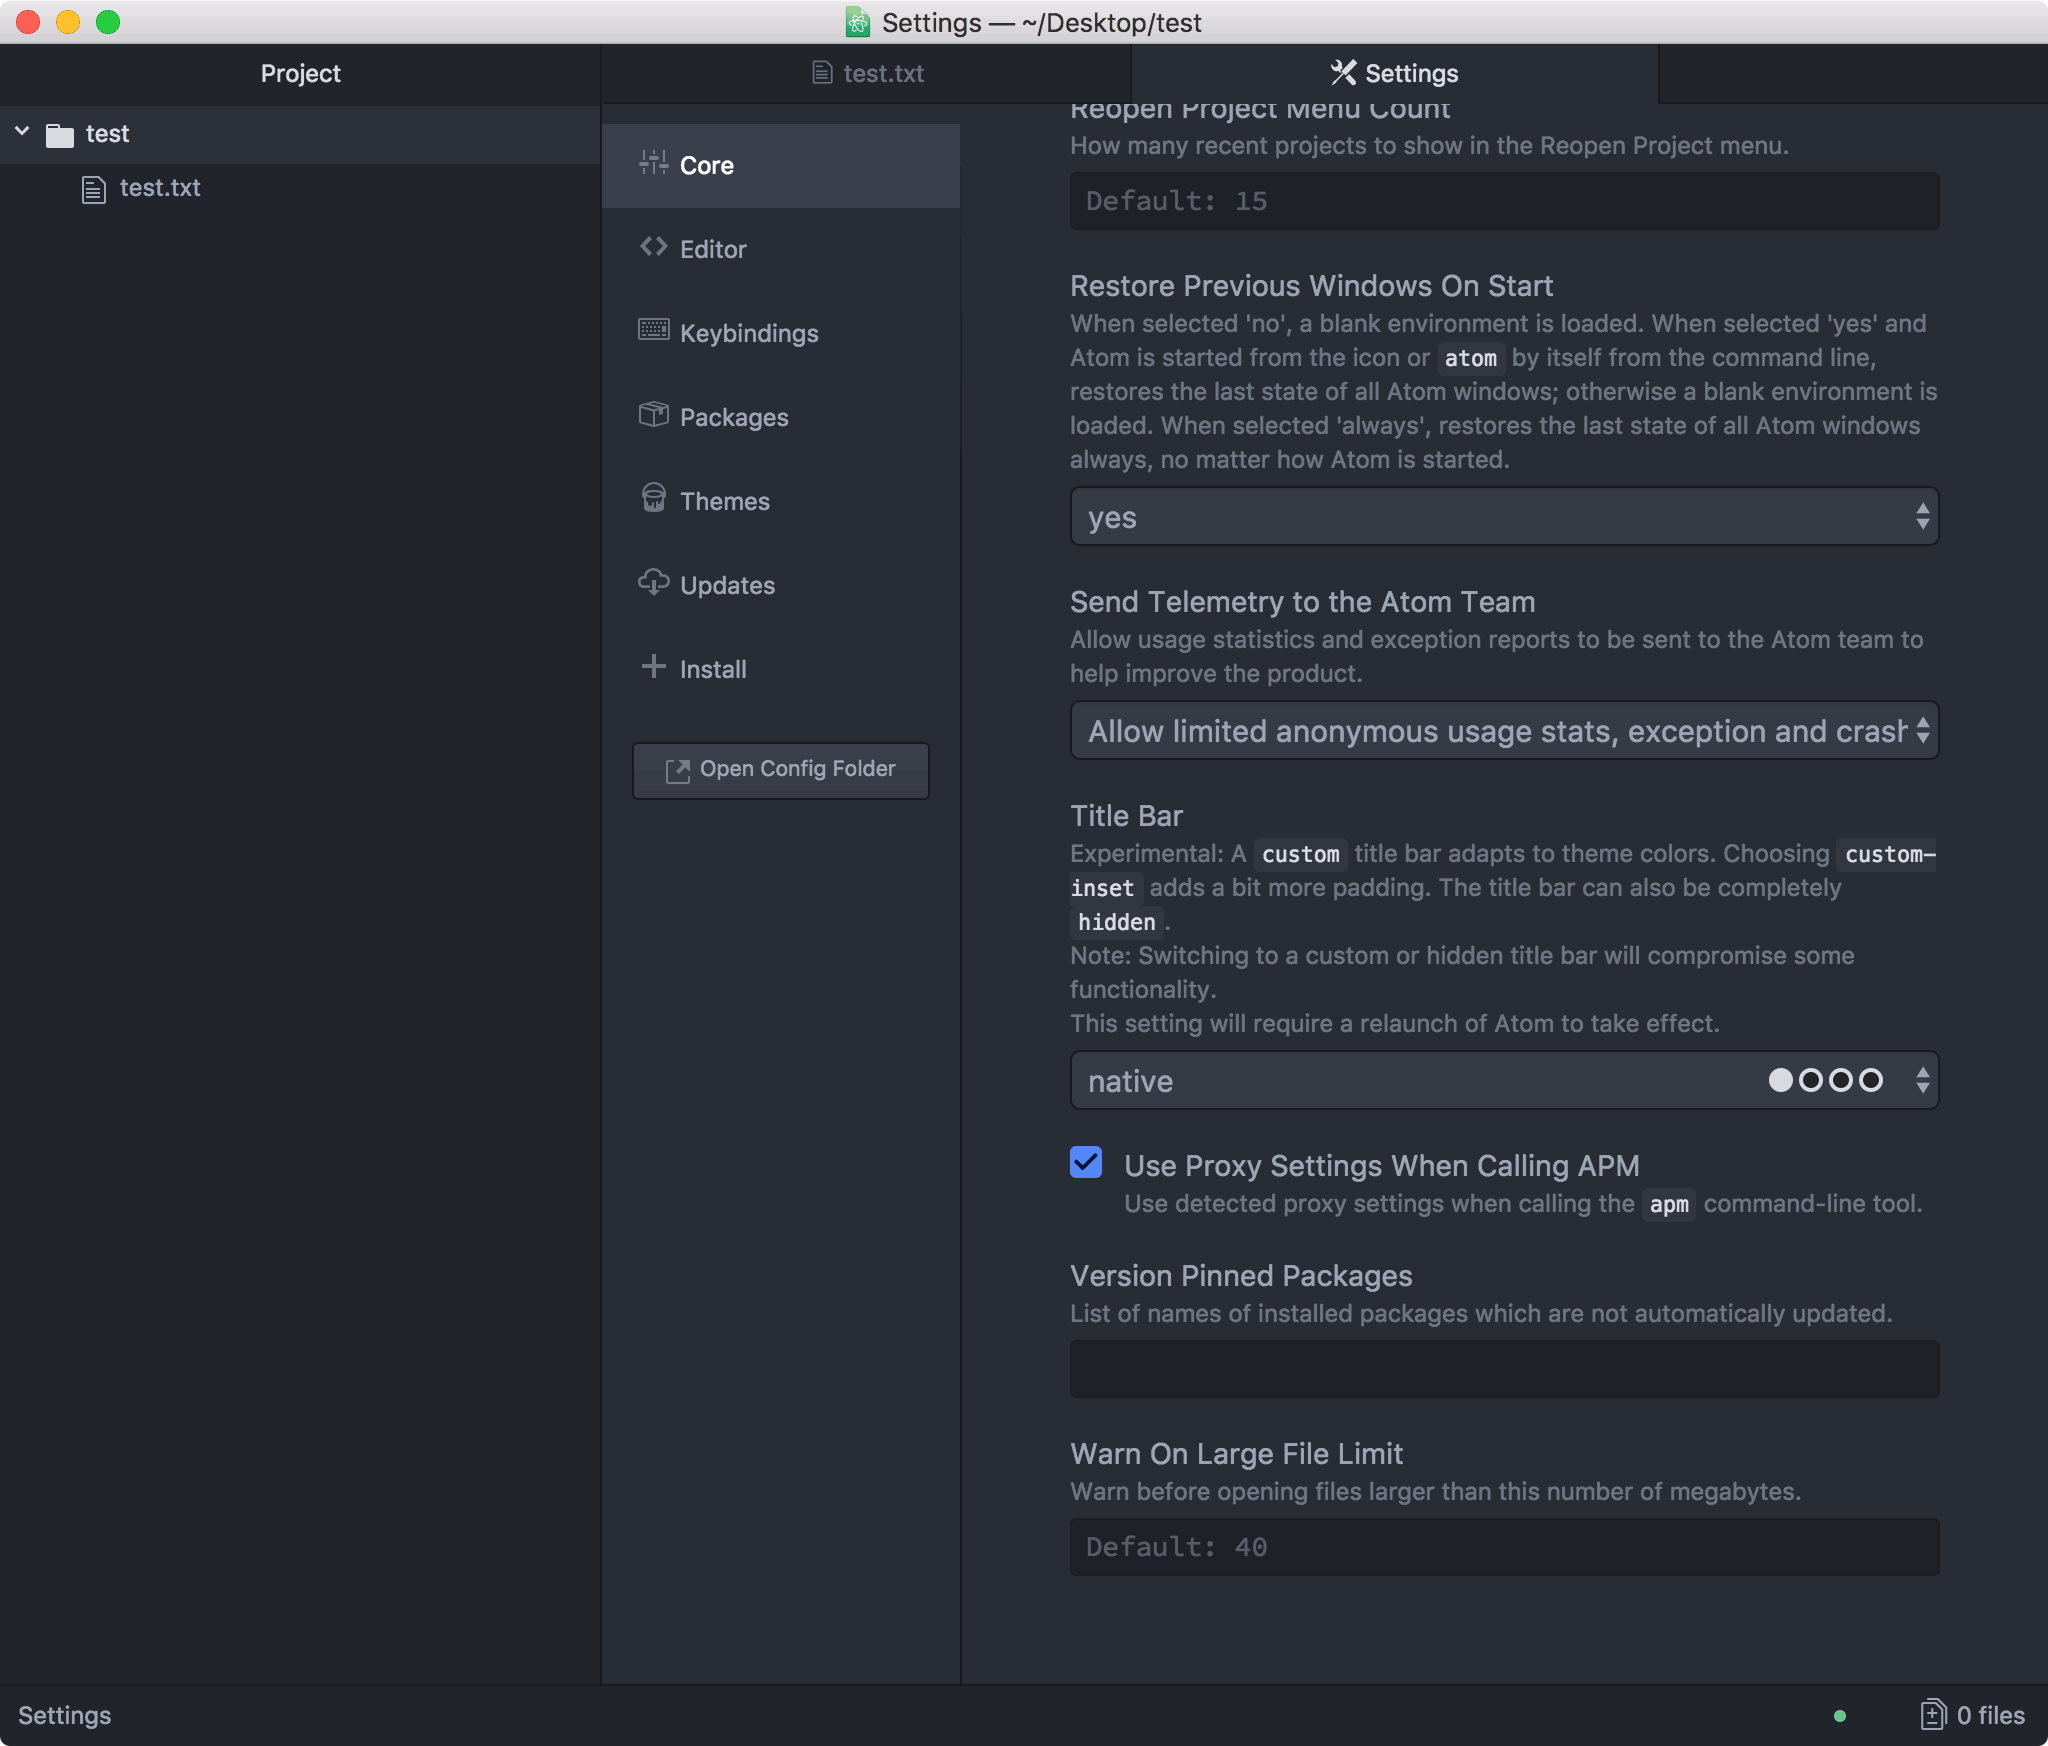Adjust the Title Bar native selector
Screen dimensions: 2048x1746
(1920, 1080)
